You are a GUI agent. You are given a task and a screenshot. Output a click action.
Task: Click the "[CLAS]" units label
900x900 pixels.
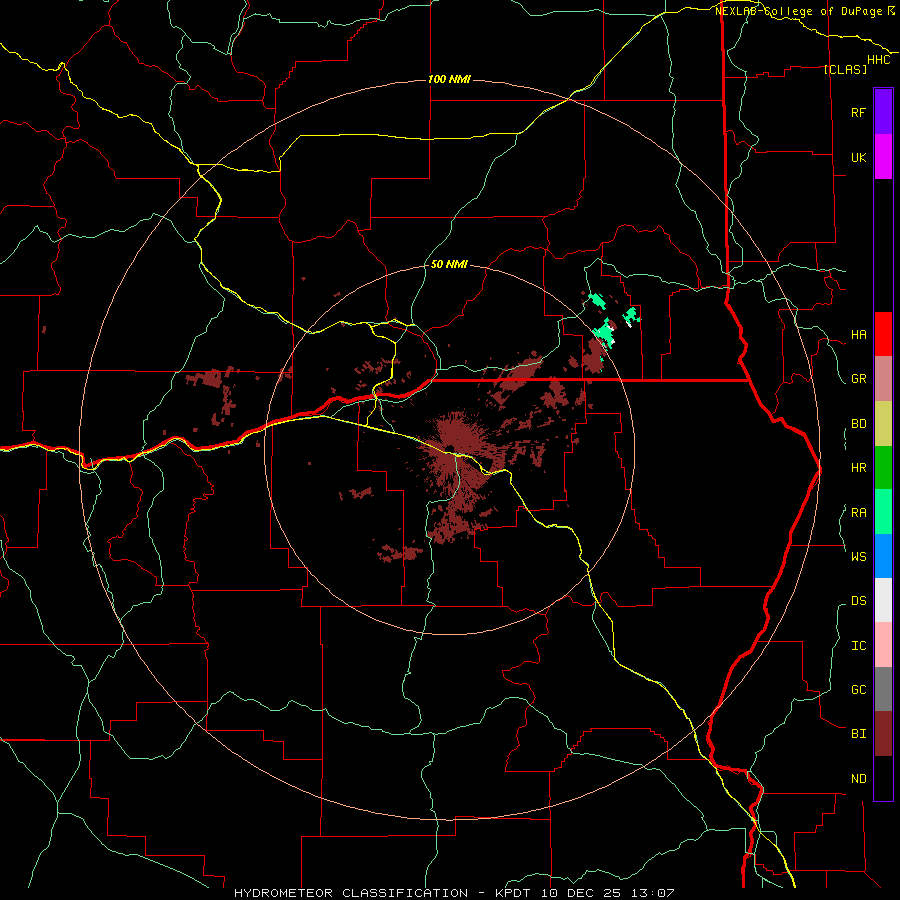click(845, 69)
